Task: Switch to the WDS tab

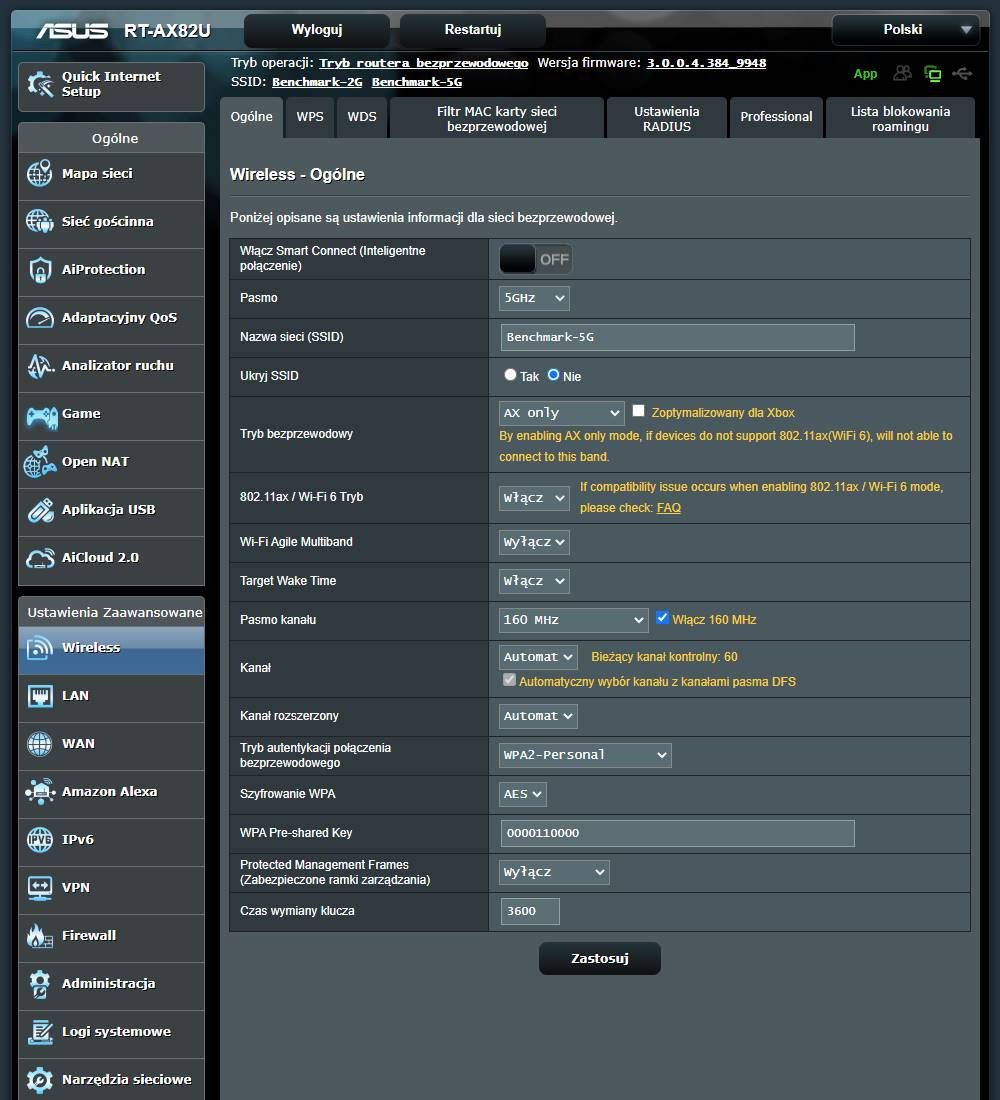Action: 362,117
